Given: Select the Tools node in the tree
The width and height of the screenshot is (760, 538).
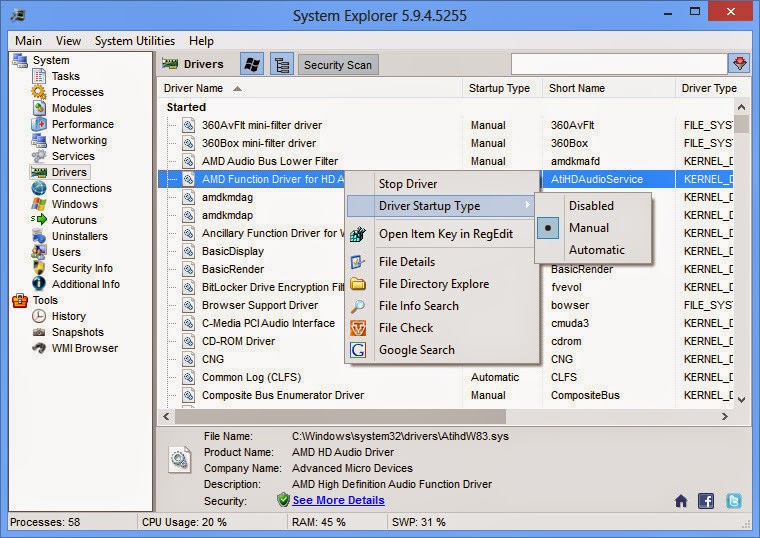Looking at the screenshot, I should click(45, 300).
